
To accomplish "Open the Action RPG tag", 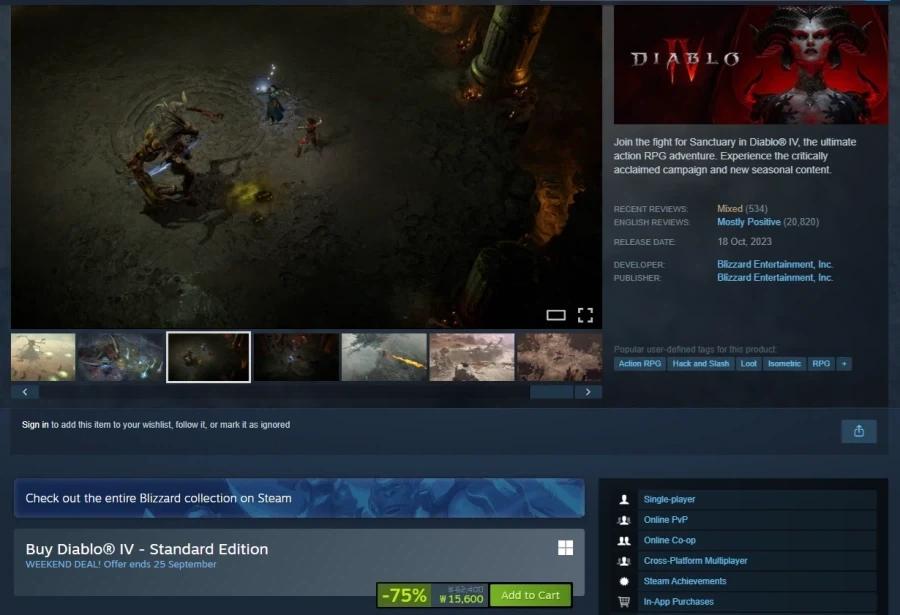I will tap(639, 363).
